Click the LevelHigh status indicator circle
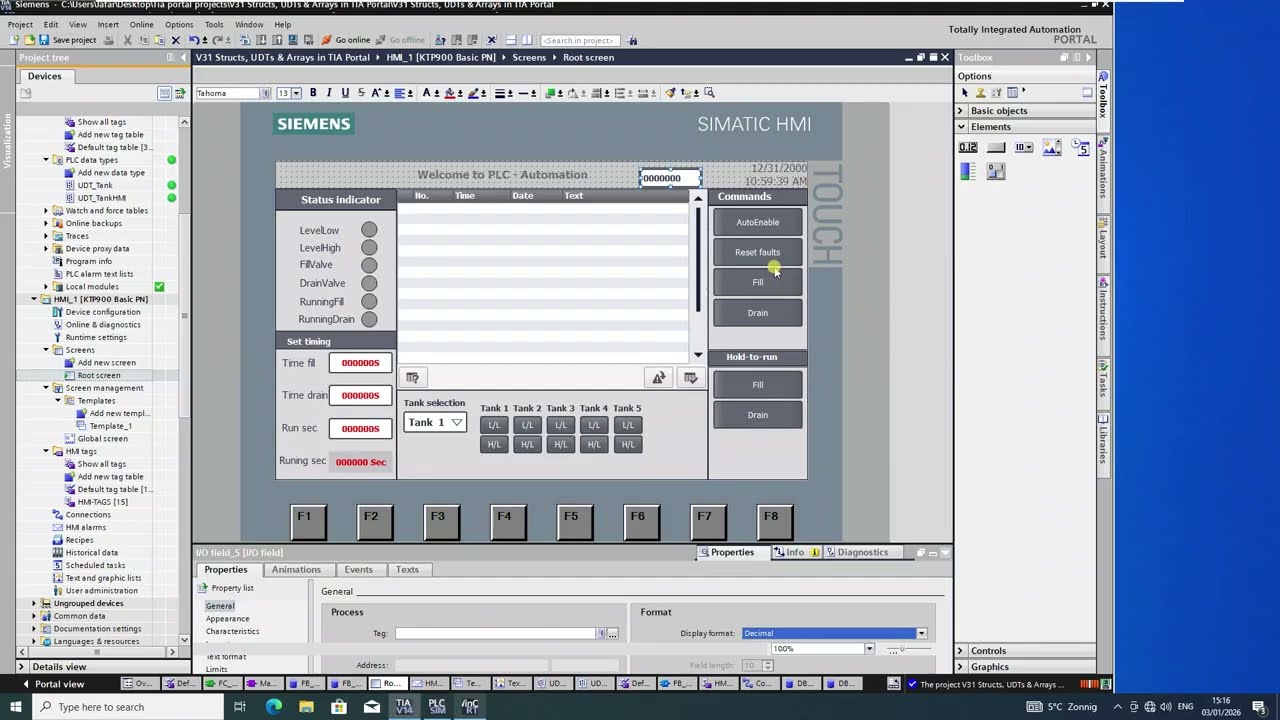 tap(369, 248)
